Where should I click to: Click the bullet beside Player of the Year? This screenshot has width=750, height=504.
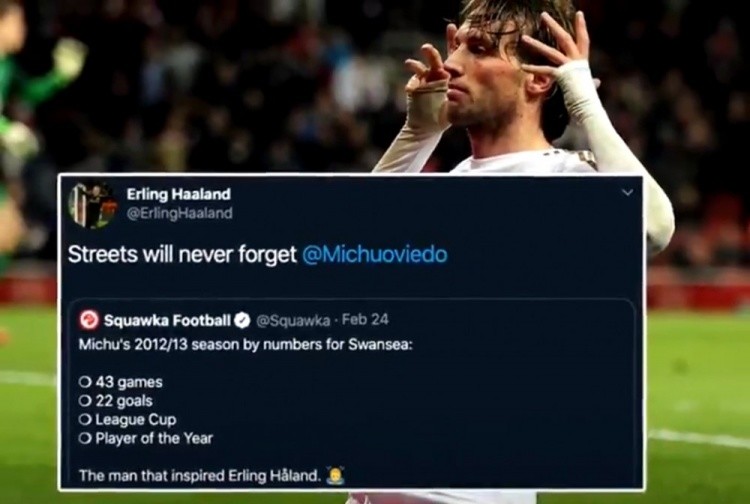(x=85, y=438)
